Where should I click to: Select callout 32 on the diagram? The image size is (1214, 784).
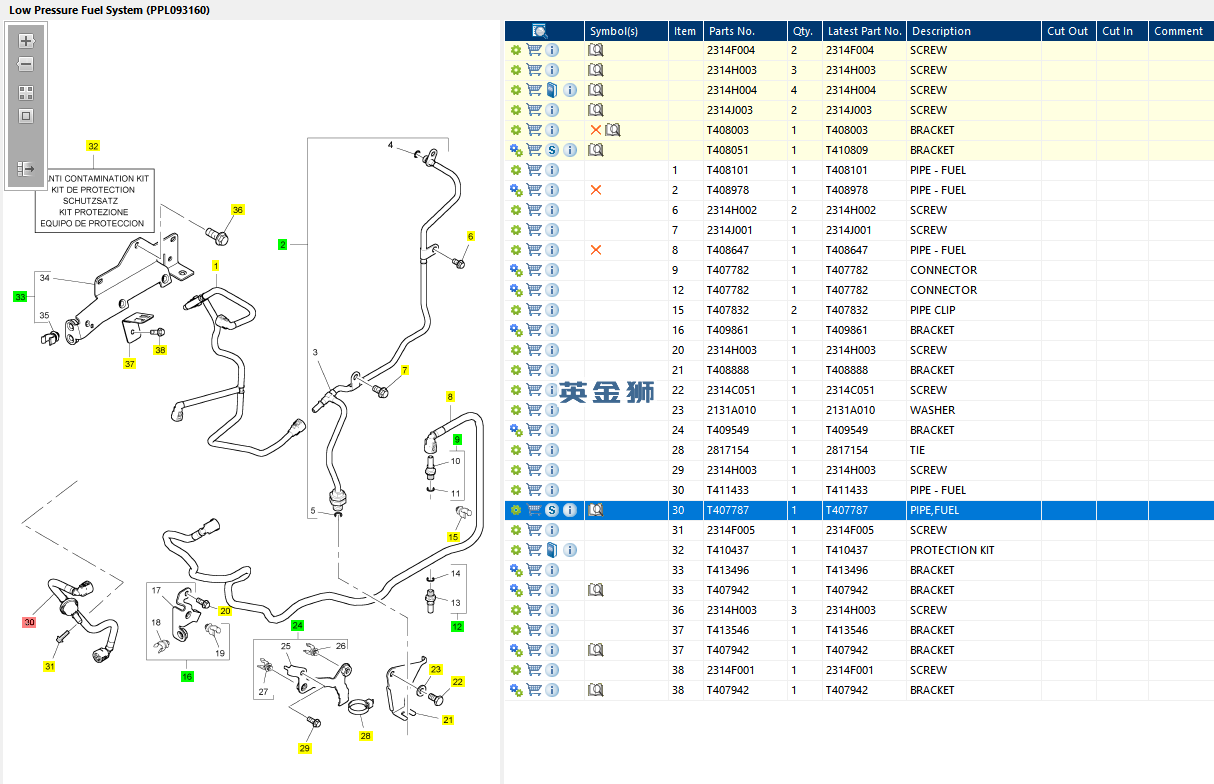point(93,146)
